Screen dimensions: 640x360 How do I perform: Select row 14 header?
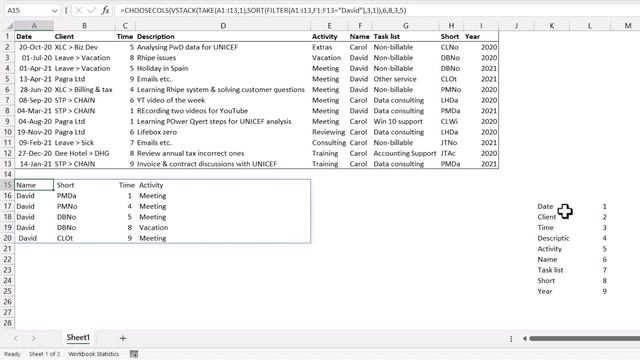[7, 174]
